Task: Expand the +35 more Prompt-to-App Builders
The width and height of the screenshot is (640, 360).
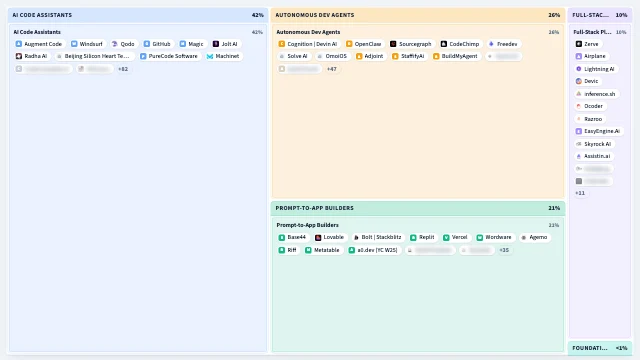Action: 504,250
